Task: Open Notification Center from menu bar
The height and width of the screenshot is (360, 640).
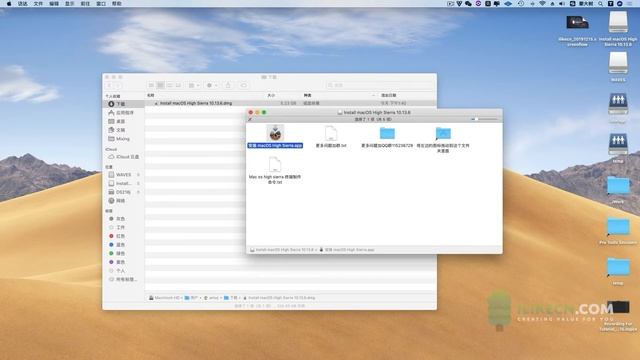Action: click(630, 4)
